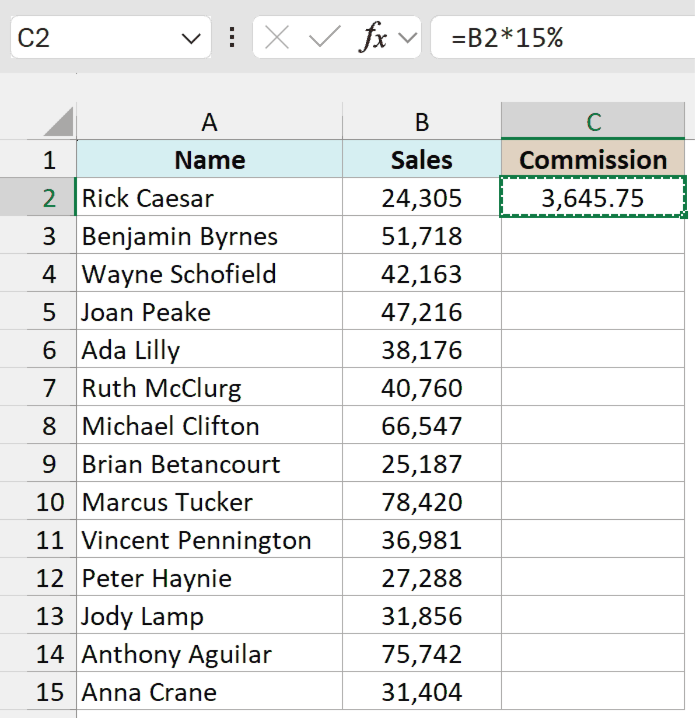This screenshot has height=718, width=695.
Task: Click the Select All corner triangle
Action: (58, 121)
